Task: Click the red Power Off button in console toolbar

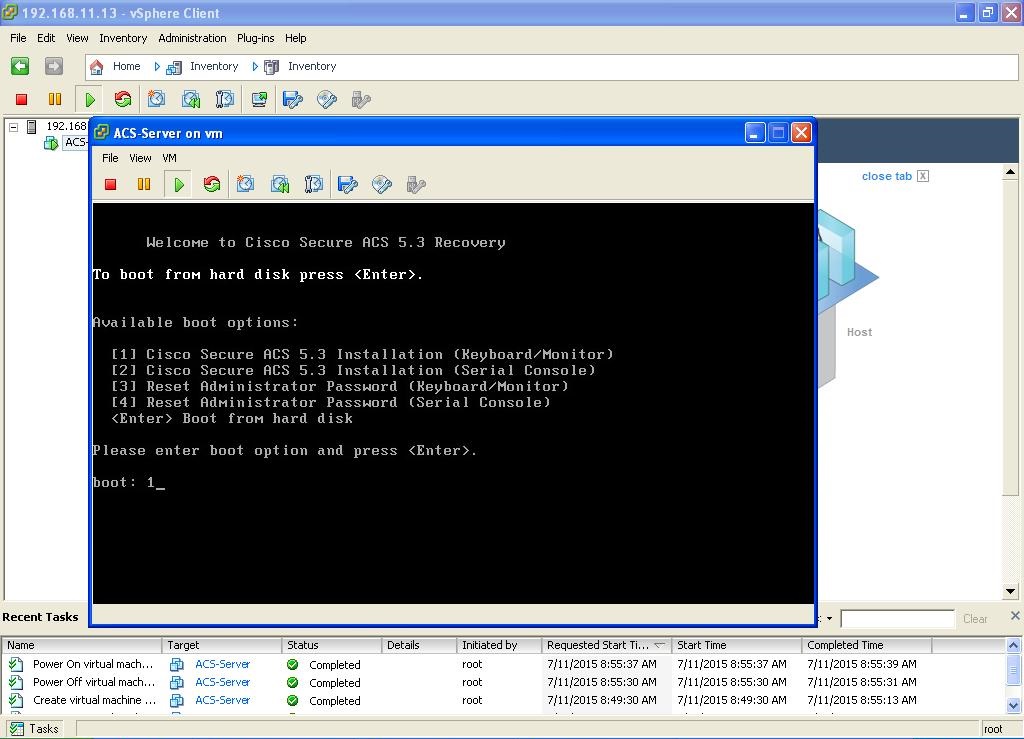Action: coord(111,185)
